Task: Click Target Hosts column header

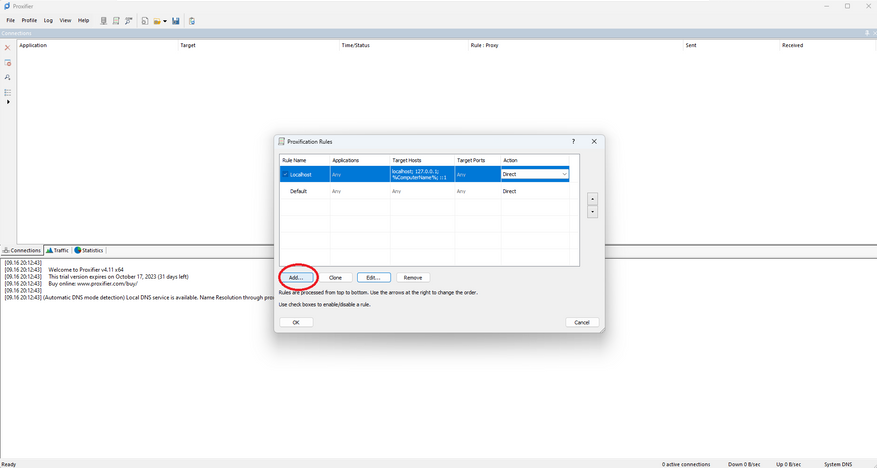Action: (422, 160)
